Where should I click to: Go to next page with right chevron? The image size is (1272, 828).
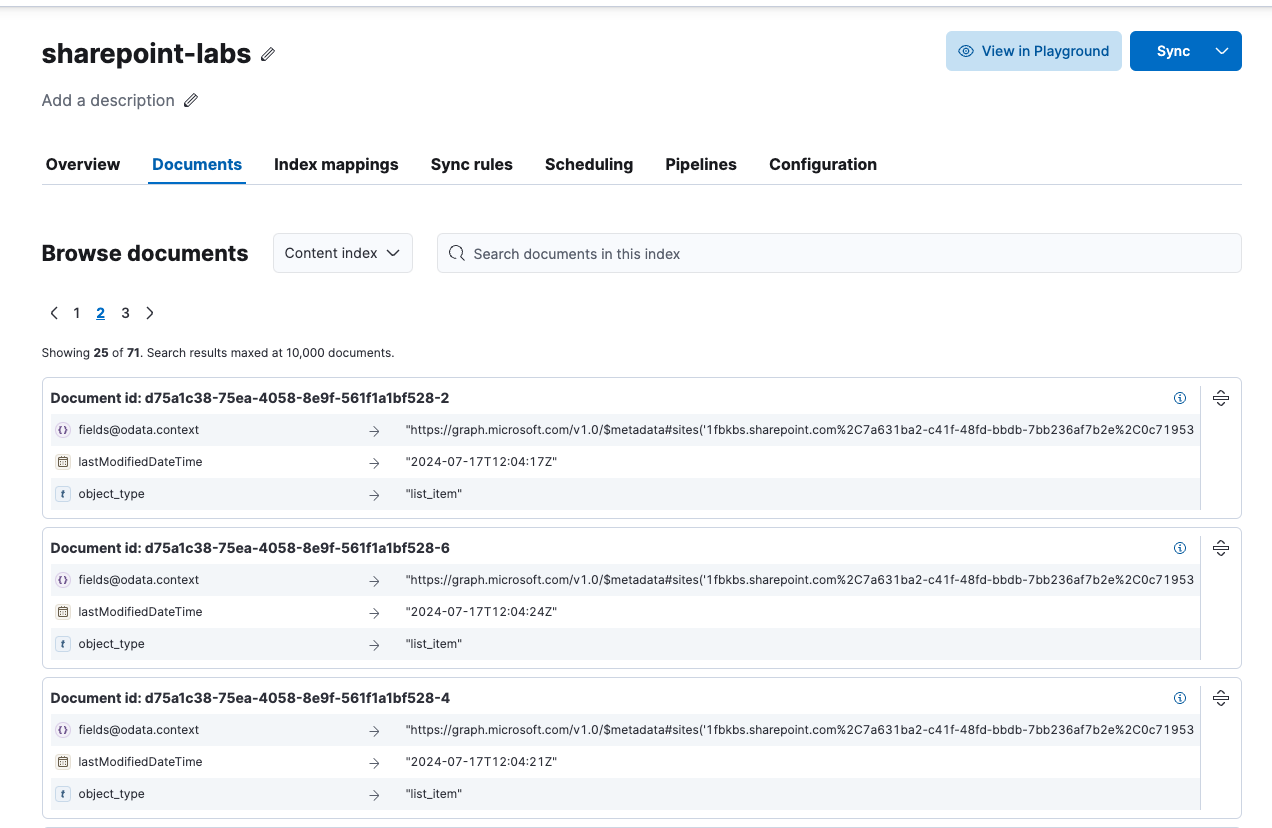click(150, 313)
